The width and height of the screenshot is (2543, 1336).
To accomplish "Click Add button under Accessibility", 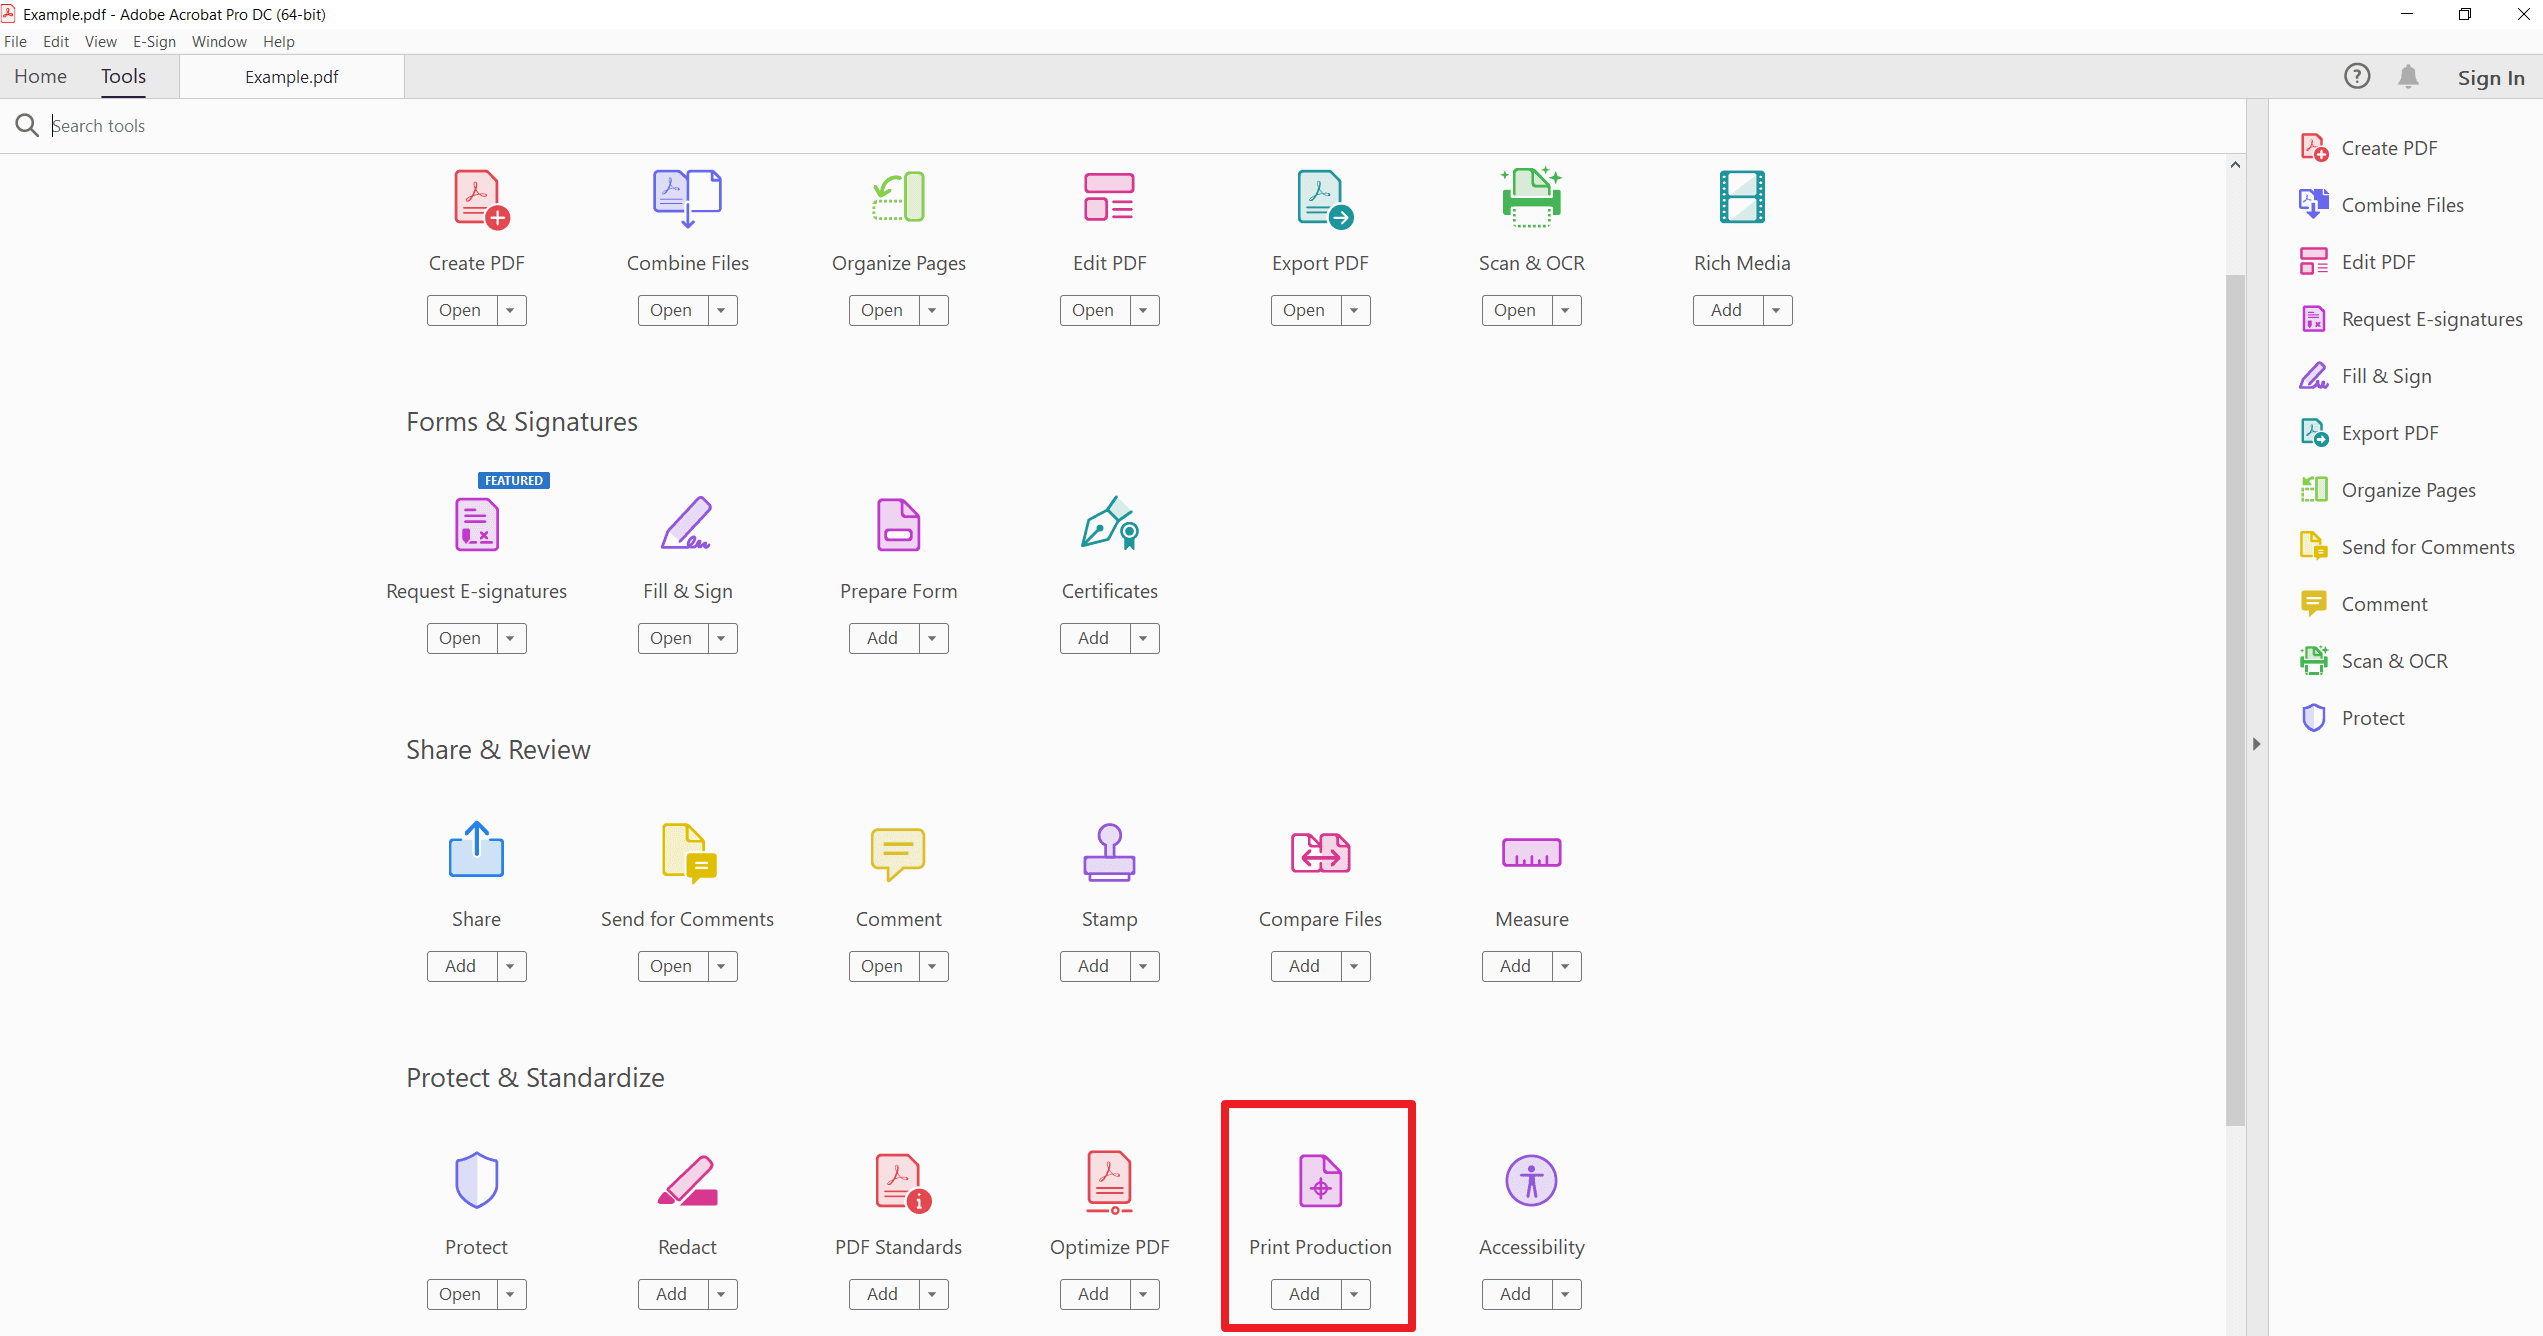I will pyautogui.click(x=1515, y=1294).
